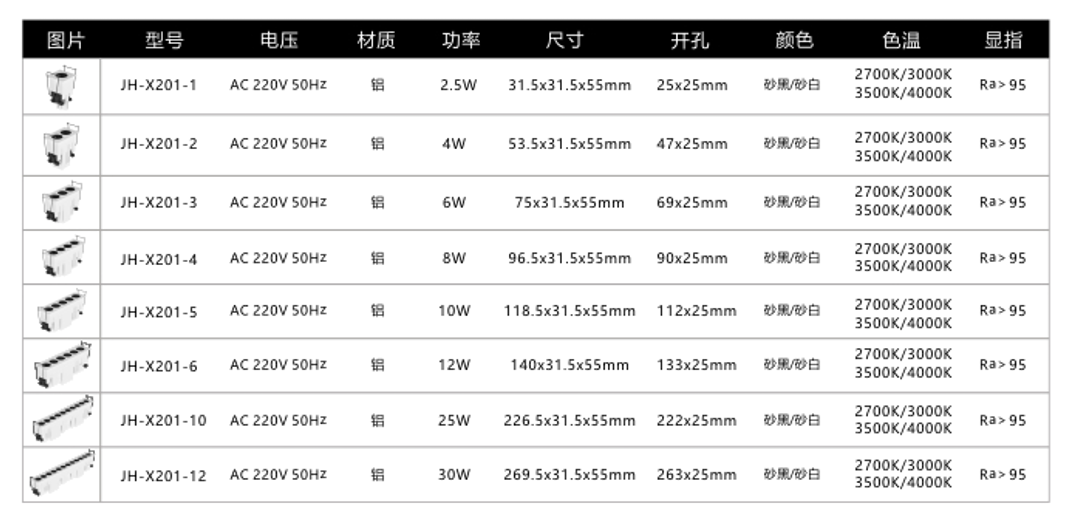1070x520 pixels.
Task: Click the 色温 column header
Action: tap(901, 40)
